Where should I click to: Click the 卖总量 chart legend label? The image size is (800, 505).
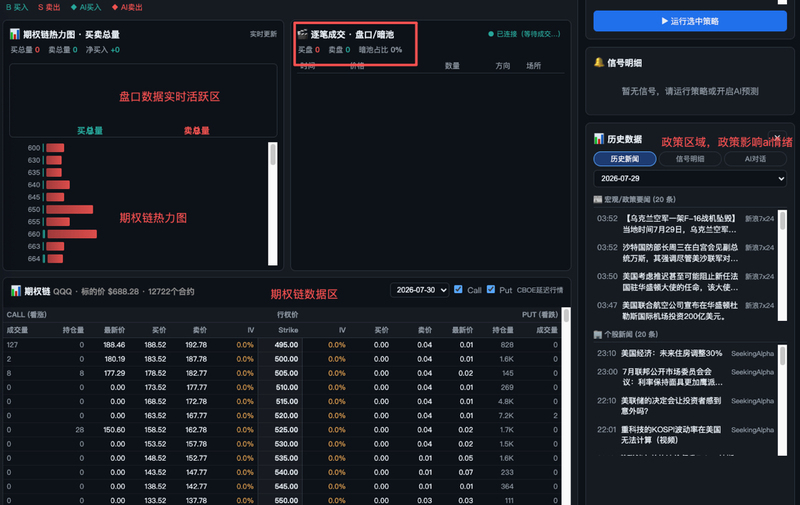(196, 131)
